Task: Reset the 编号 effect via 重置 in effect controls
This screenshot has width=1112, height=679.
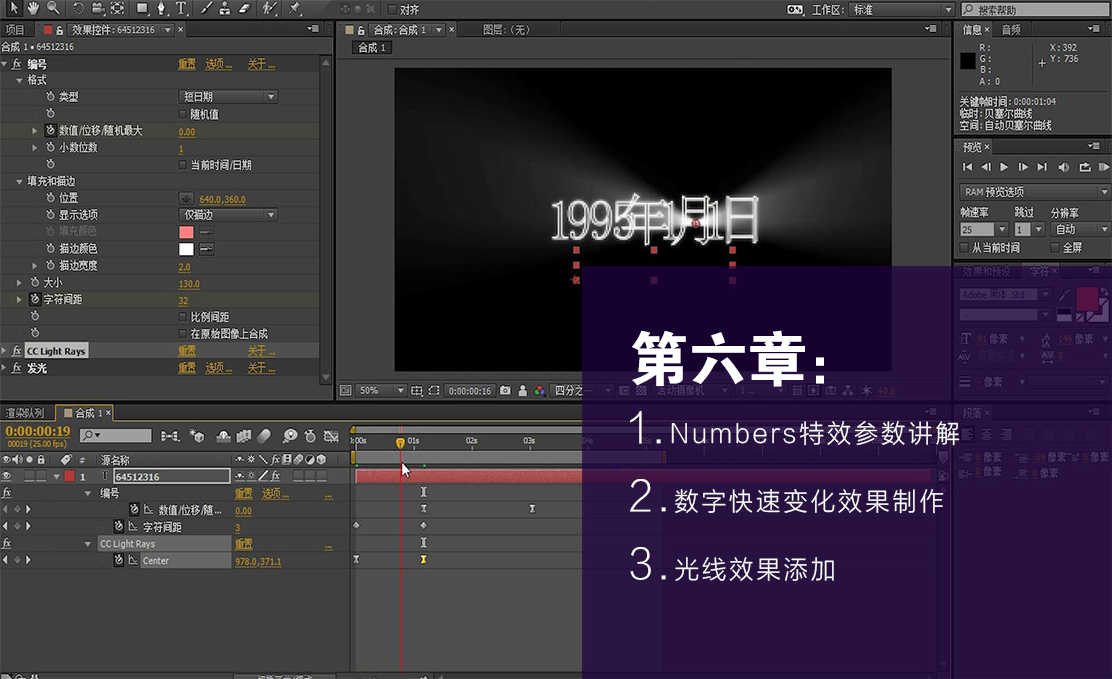Action: pyautogui.click(x=187, y=64)
